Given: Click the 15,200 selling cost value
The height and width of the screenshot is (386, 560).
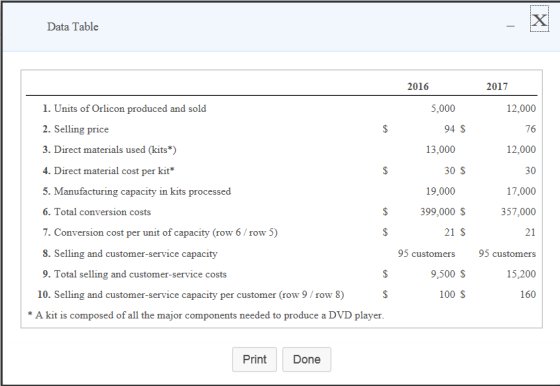Looking at the screenshot, I should point(521,274).
